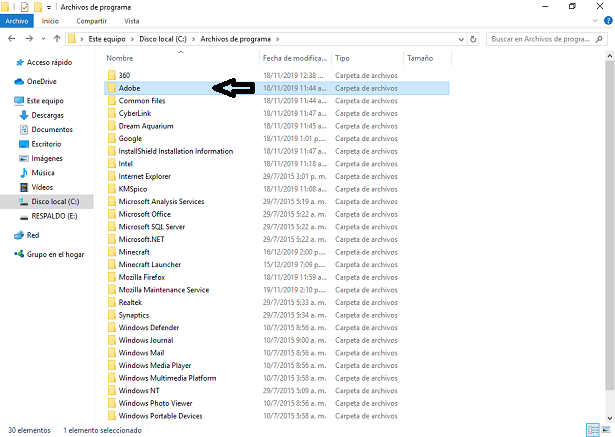Select the Realtek folder icon

point(112,302)
